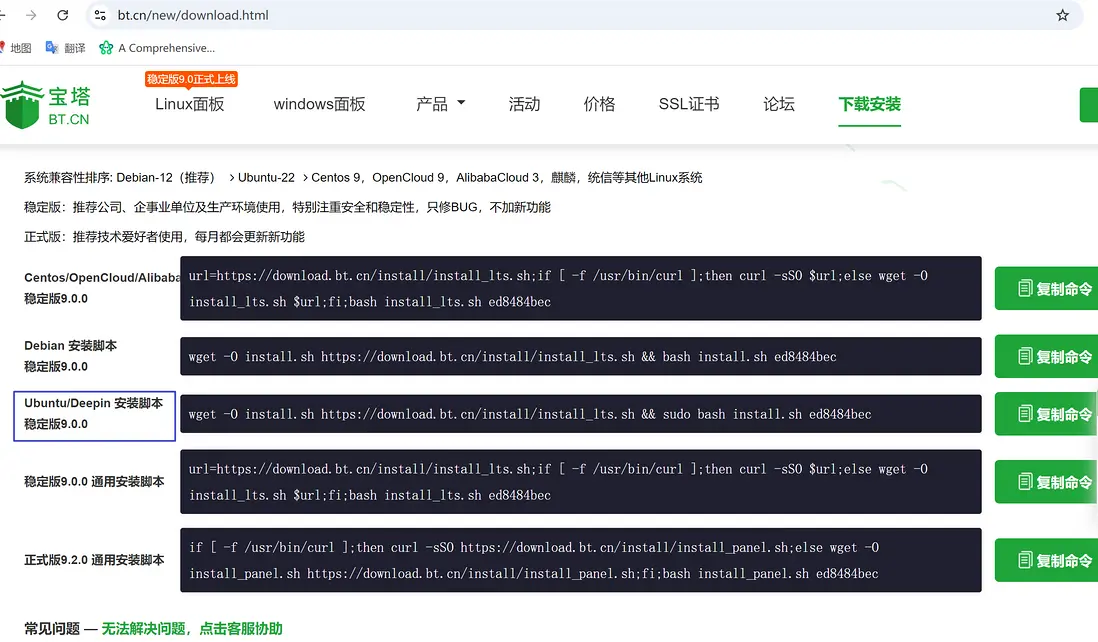Go to the 活动 page

coord(524,104)
